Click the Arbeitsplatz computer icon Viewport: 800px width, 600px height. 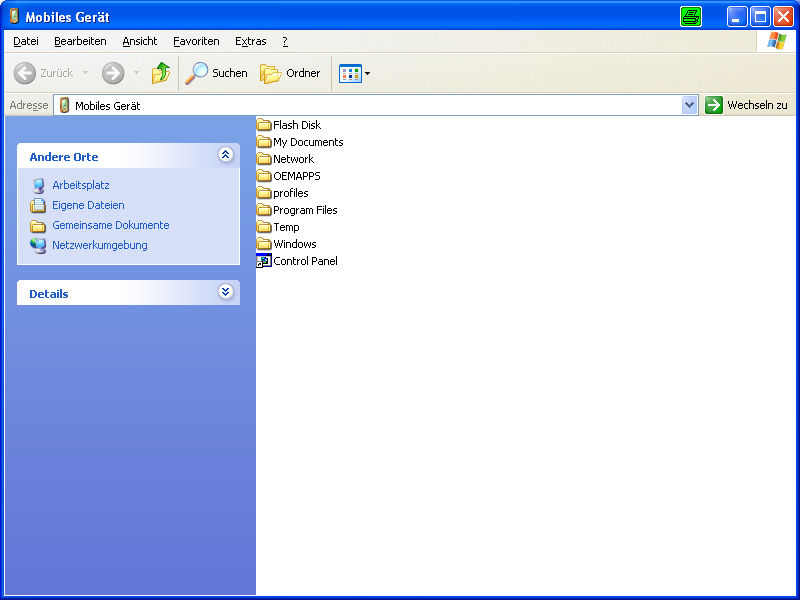pyautogui.click(x=38, y=185)
